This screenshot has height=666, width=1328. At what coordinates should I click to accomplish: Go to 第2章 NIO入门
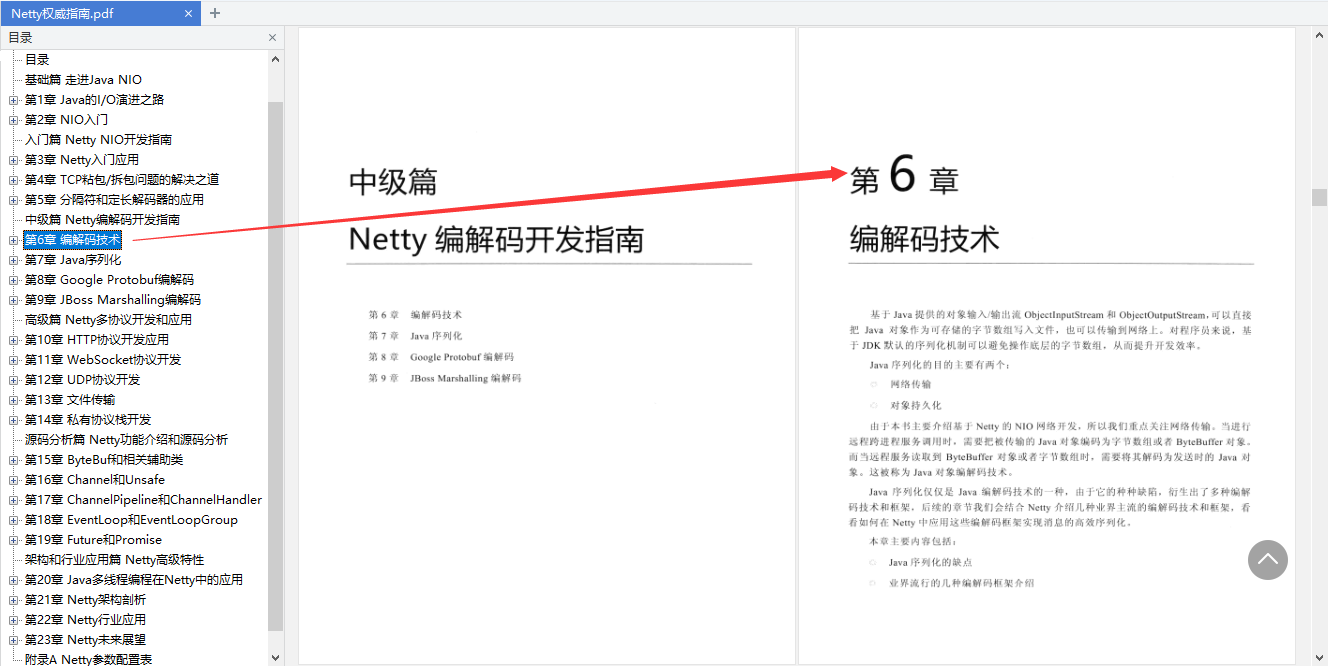click(x=66, y=120)
